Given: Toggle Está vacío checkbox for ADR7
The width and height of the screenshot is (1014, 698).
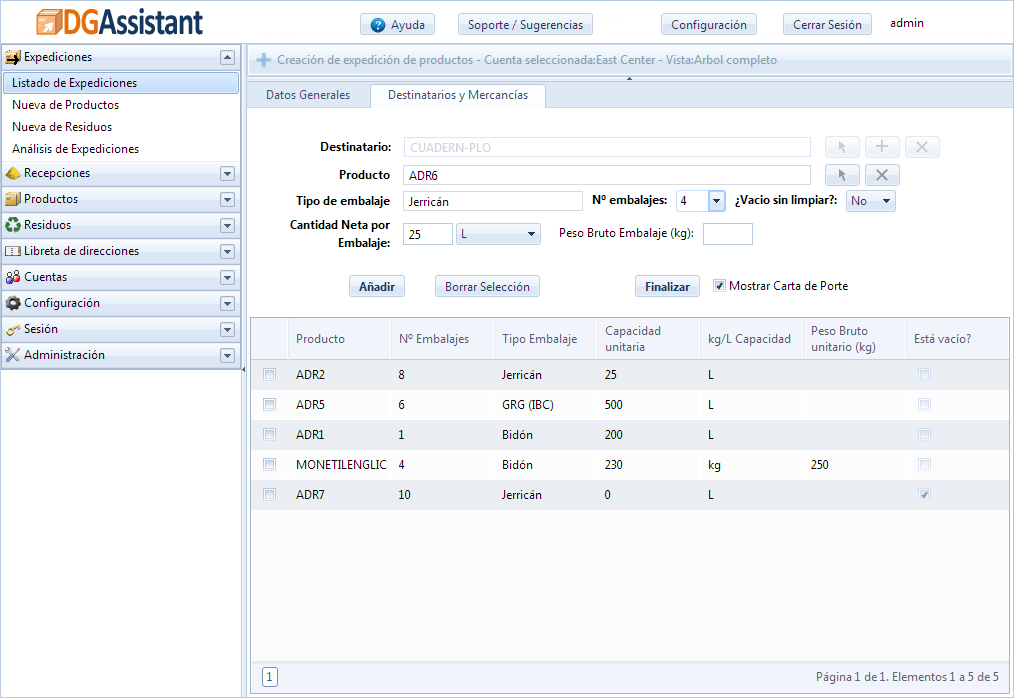Looking at the screenshot, I should click(x=925, y=494).
